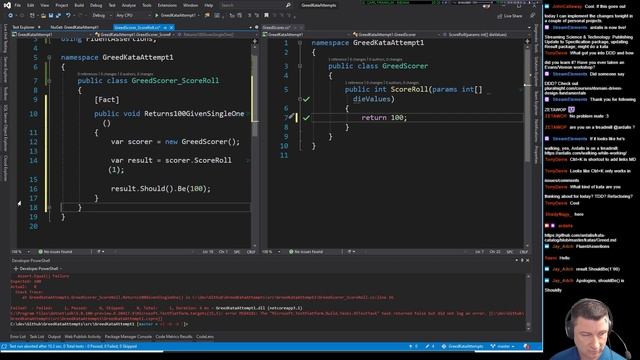Click the Save toolbar icon
The width and height of the screenshot is (640, 360).
(x=51, y=16)
